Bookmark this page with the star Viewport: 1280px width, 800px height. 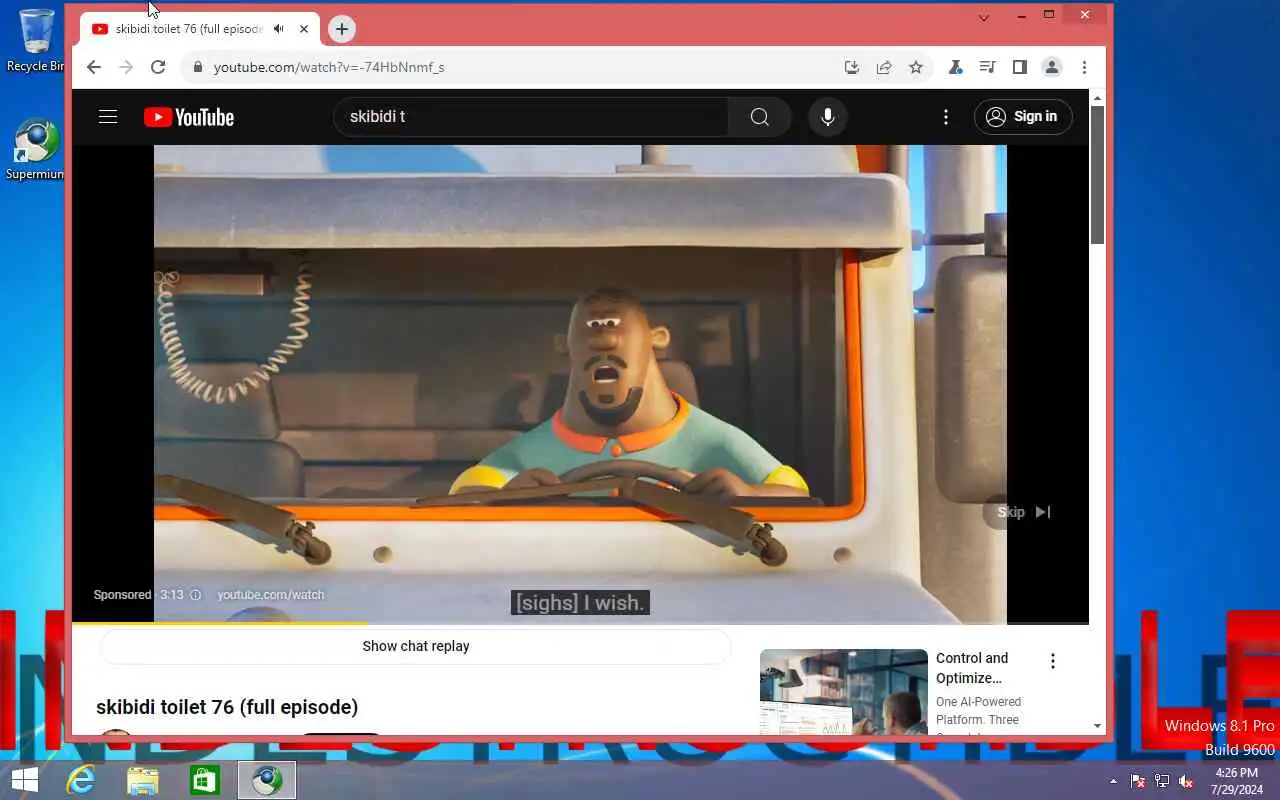(x=916, y=67)
